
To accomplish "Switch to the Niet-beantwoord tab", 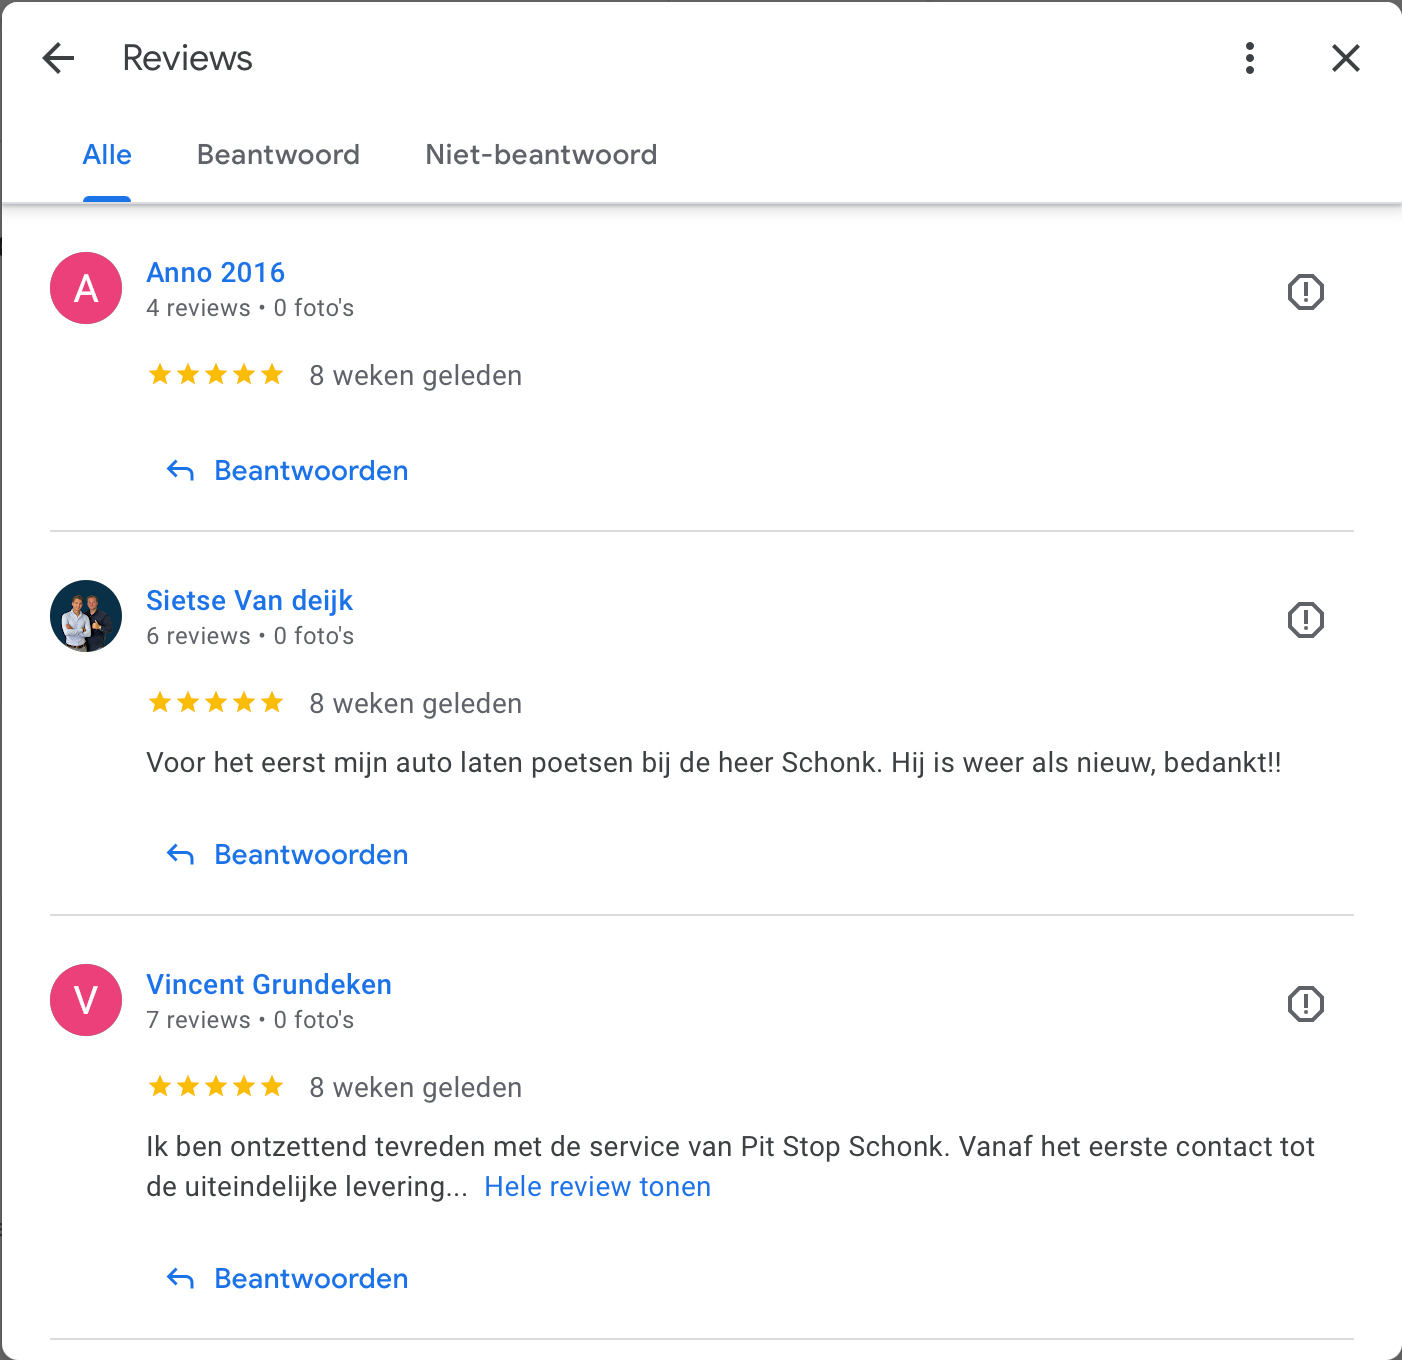I will [x=541, y=155].
